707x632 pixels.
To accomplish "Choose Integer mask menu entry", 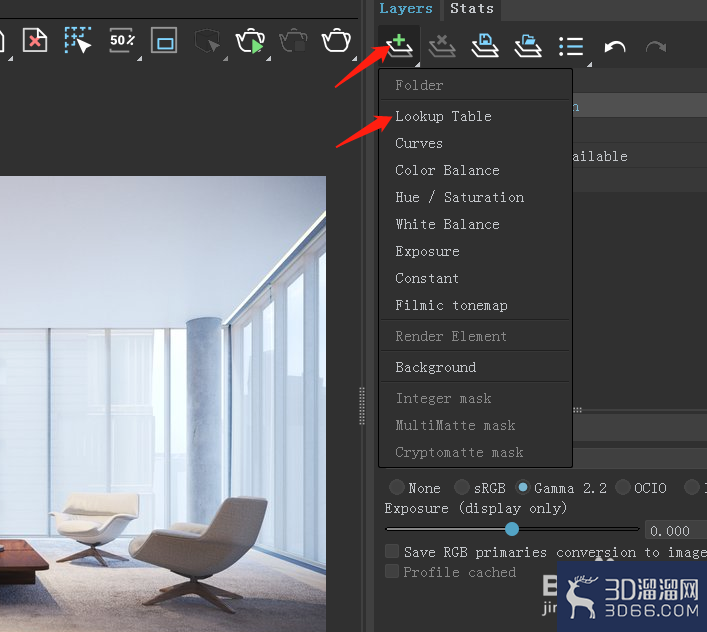I will point(476,398).
